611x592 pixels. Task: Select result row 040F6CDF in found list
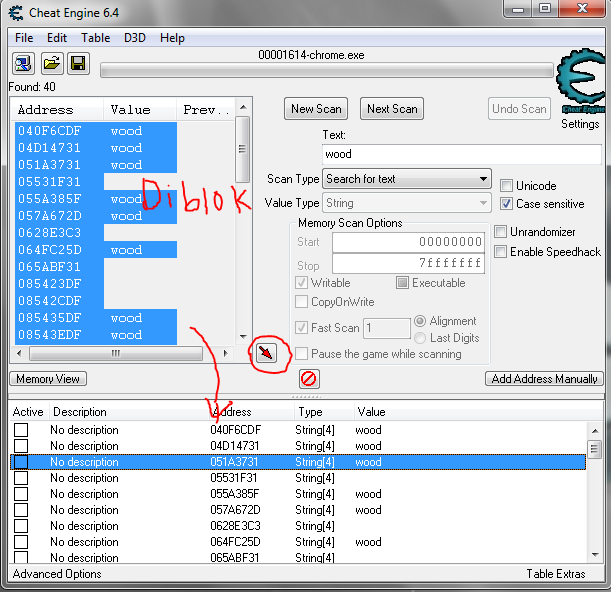96,131
